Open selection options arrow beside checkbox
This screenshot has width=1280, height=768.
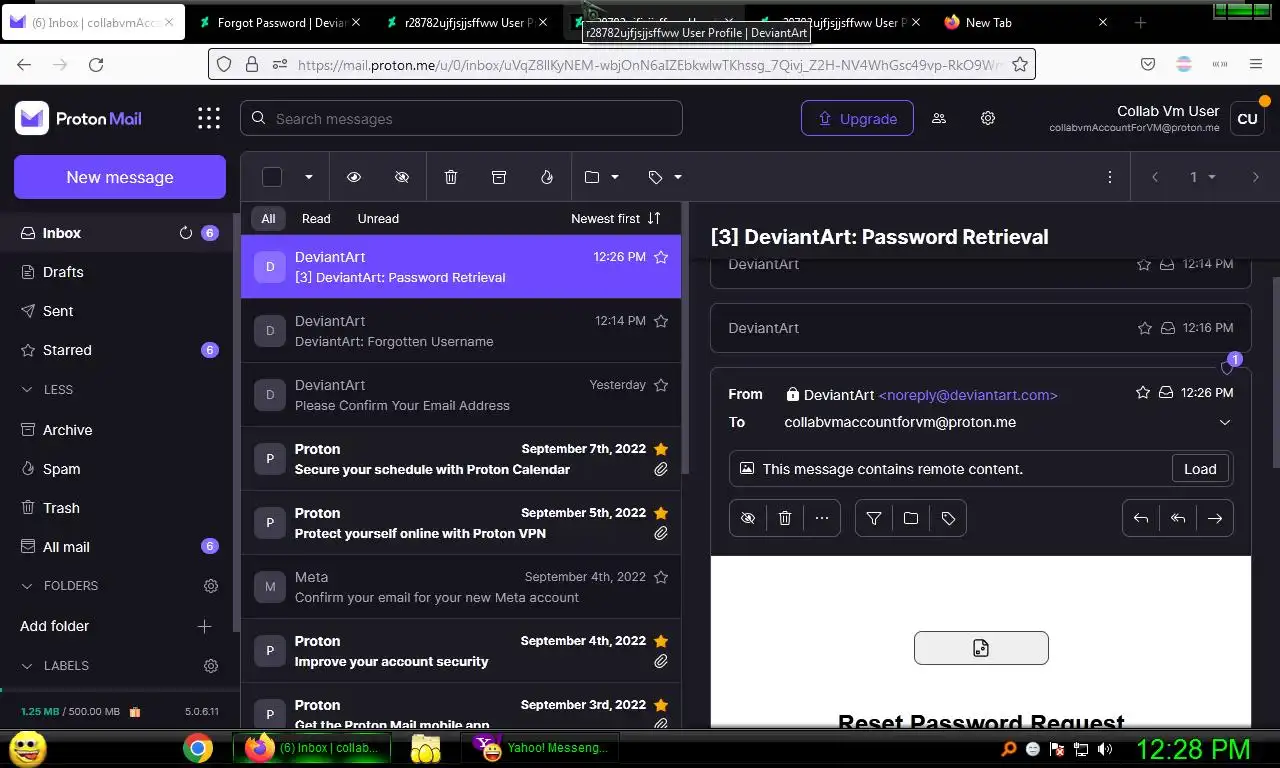tap(309, 177)
